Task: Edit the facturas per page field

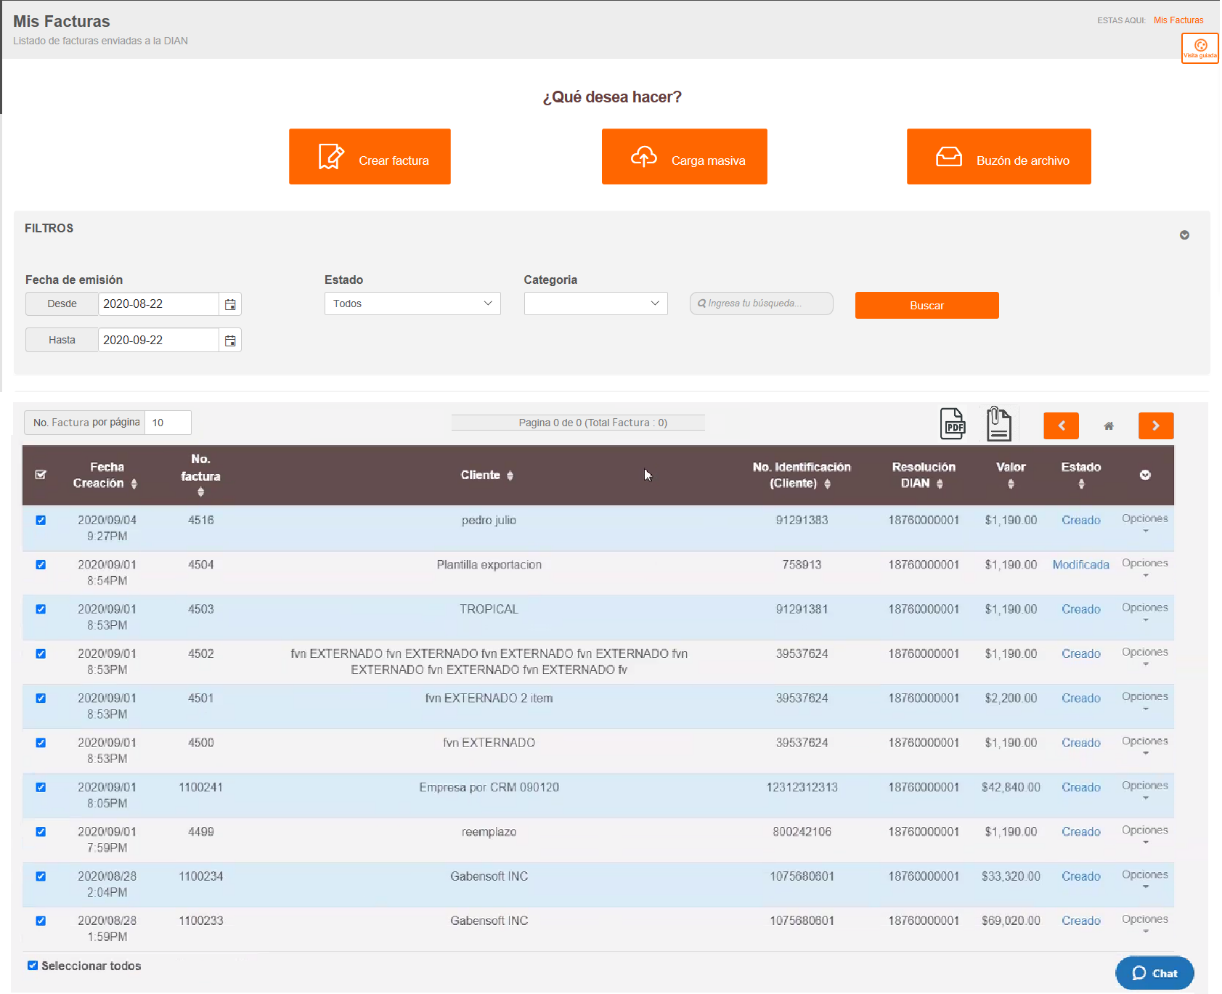Action: (168, 423)
